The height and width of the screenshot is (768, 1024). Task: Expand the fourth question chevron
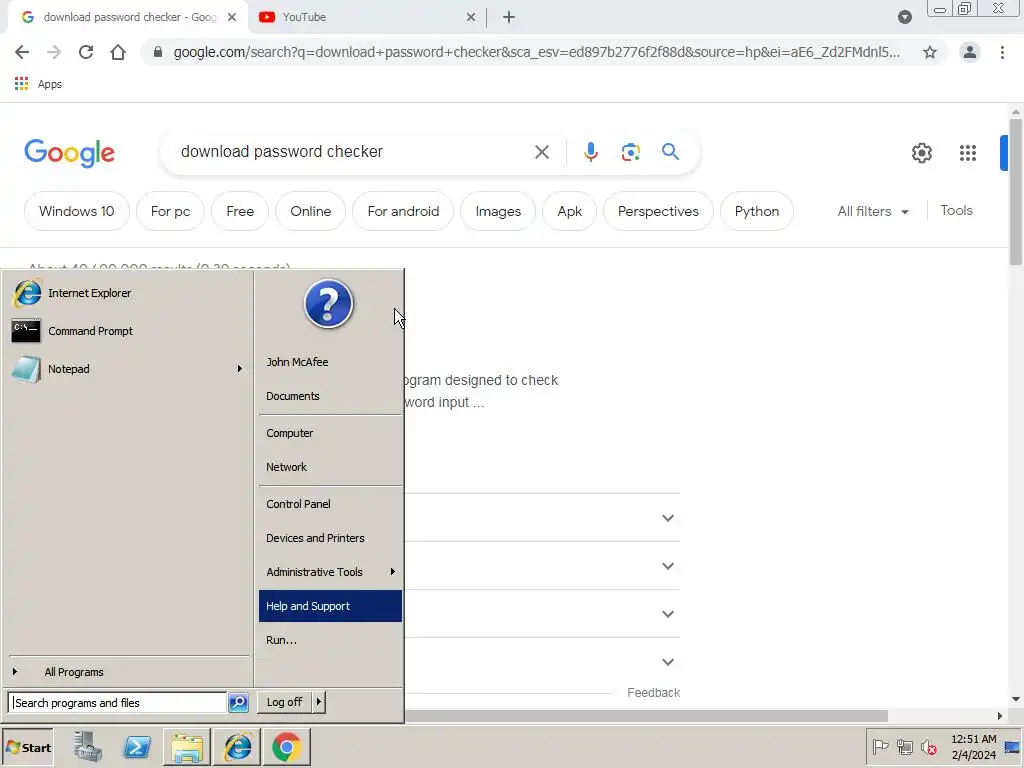click(x=667, y=662)
